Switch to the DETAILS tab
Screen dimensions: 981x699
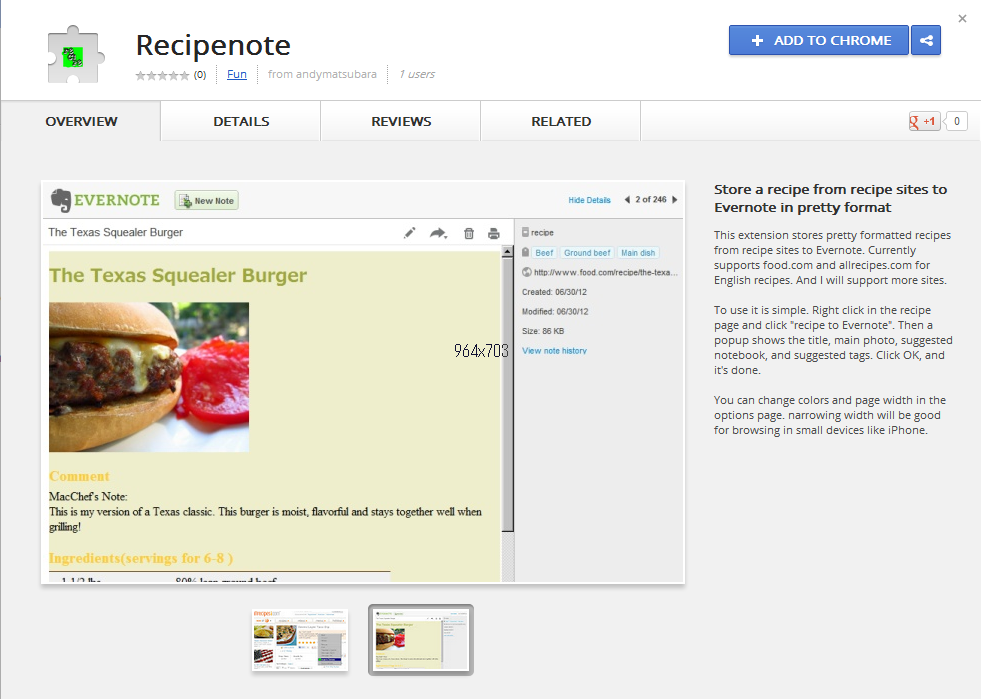click(x=241, y=121)
